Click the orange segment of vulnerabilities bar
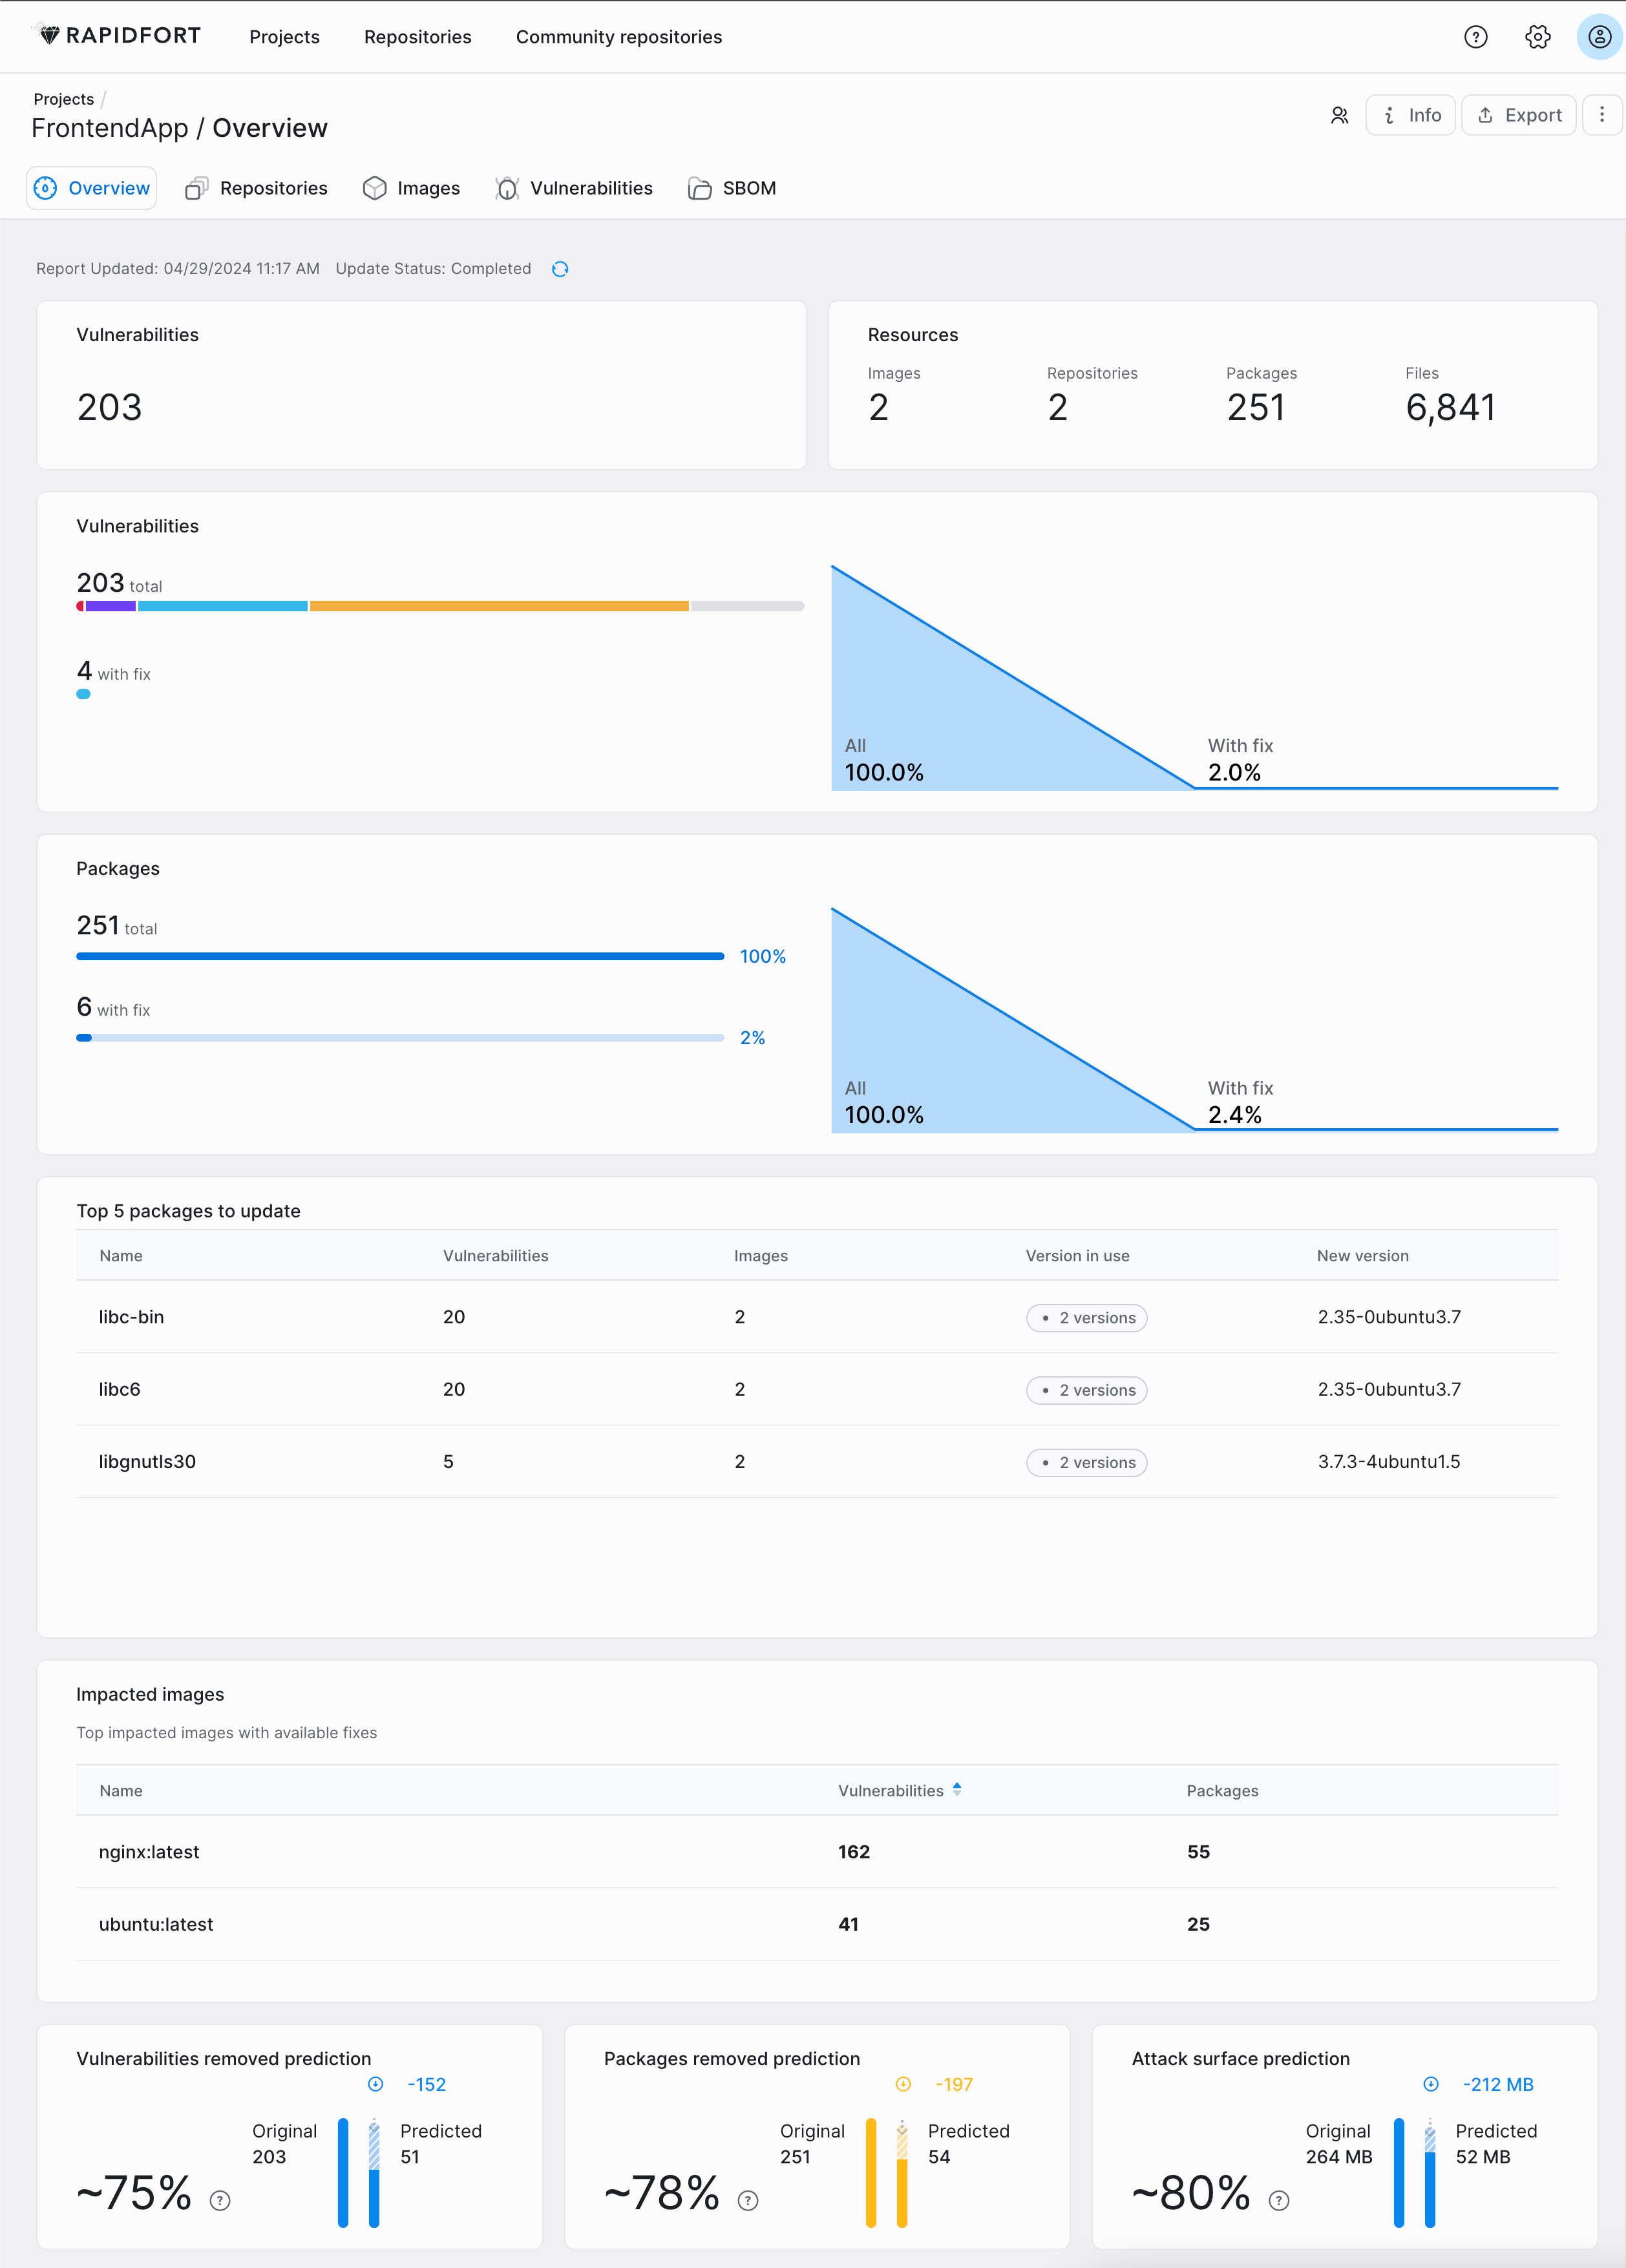The height and width of the screenshot is (2268, 1626). click(x=499, y=606)
